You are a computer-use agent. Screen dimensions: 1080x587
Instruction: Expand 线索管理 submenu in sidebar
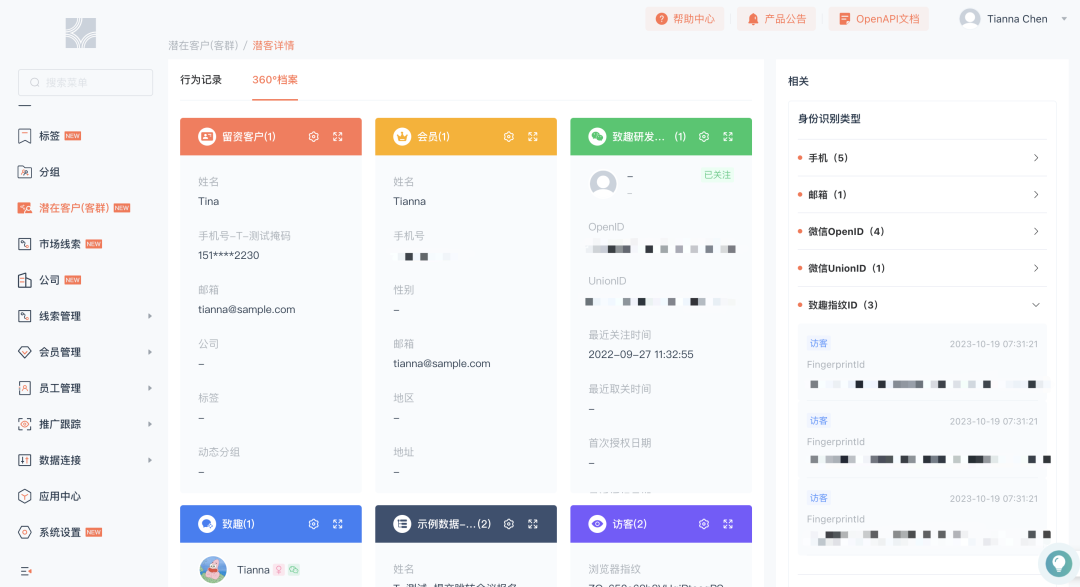pyautogui.click(x=85, y=316)
